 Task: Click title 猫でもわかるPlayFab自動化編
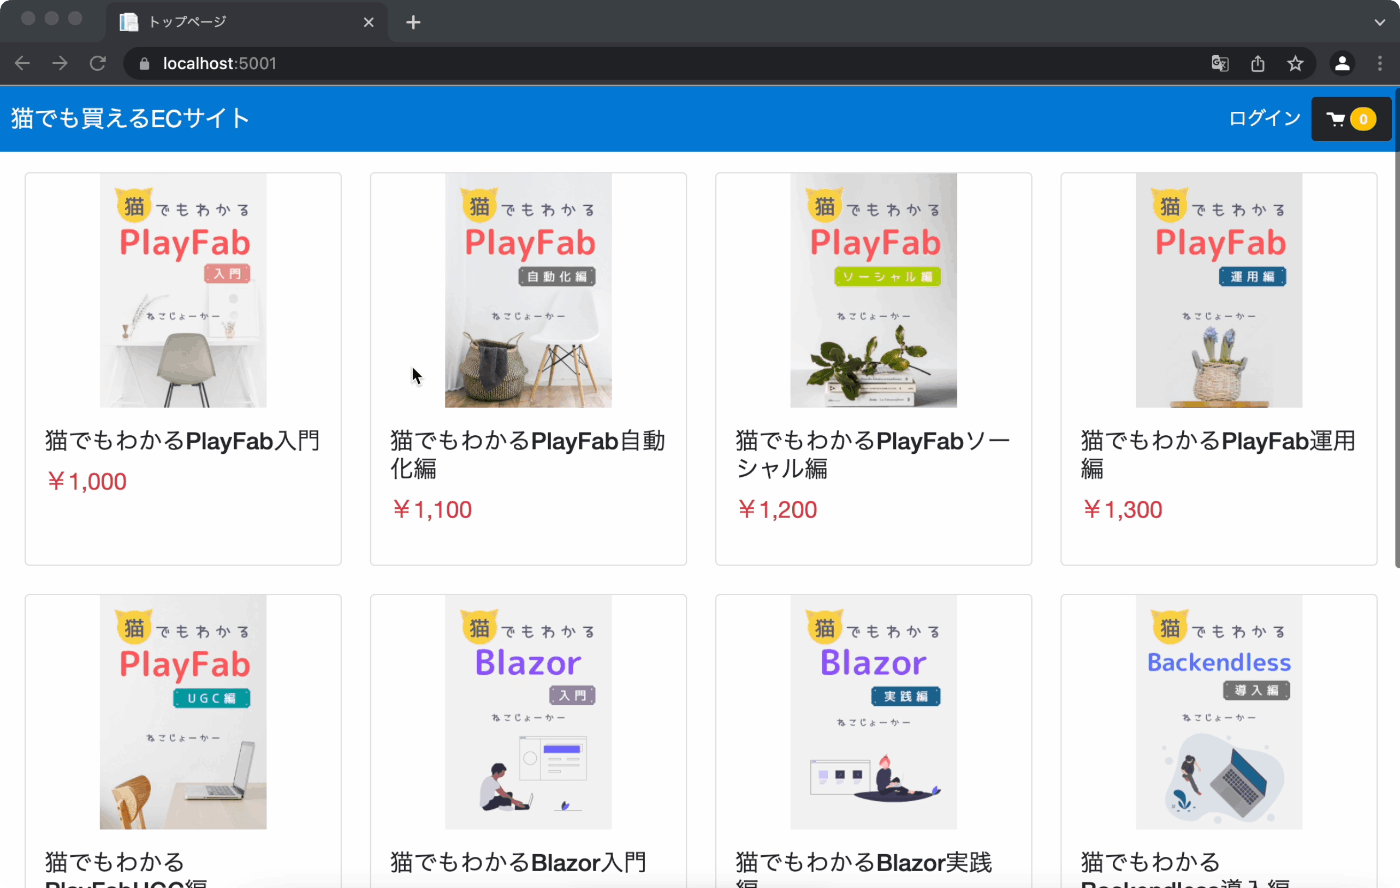coord(528,455)
